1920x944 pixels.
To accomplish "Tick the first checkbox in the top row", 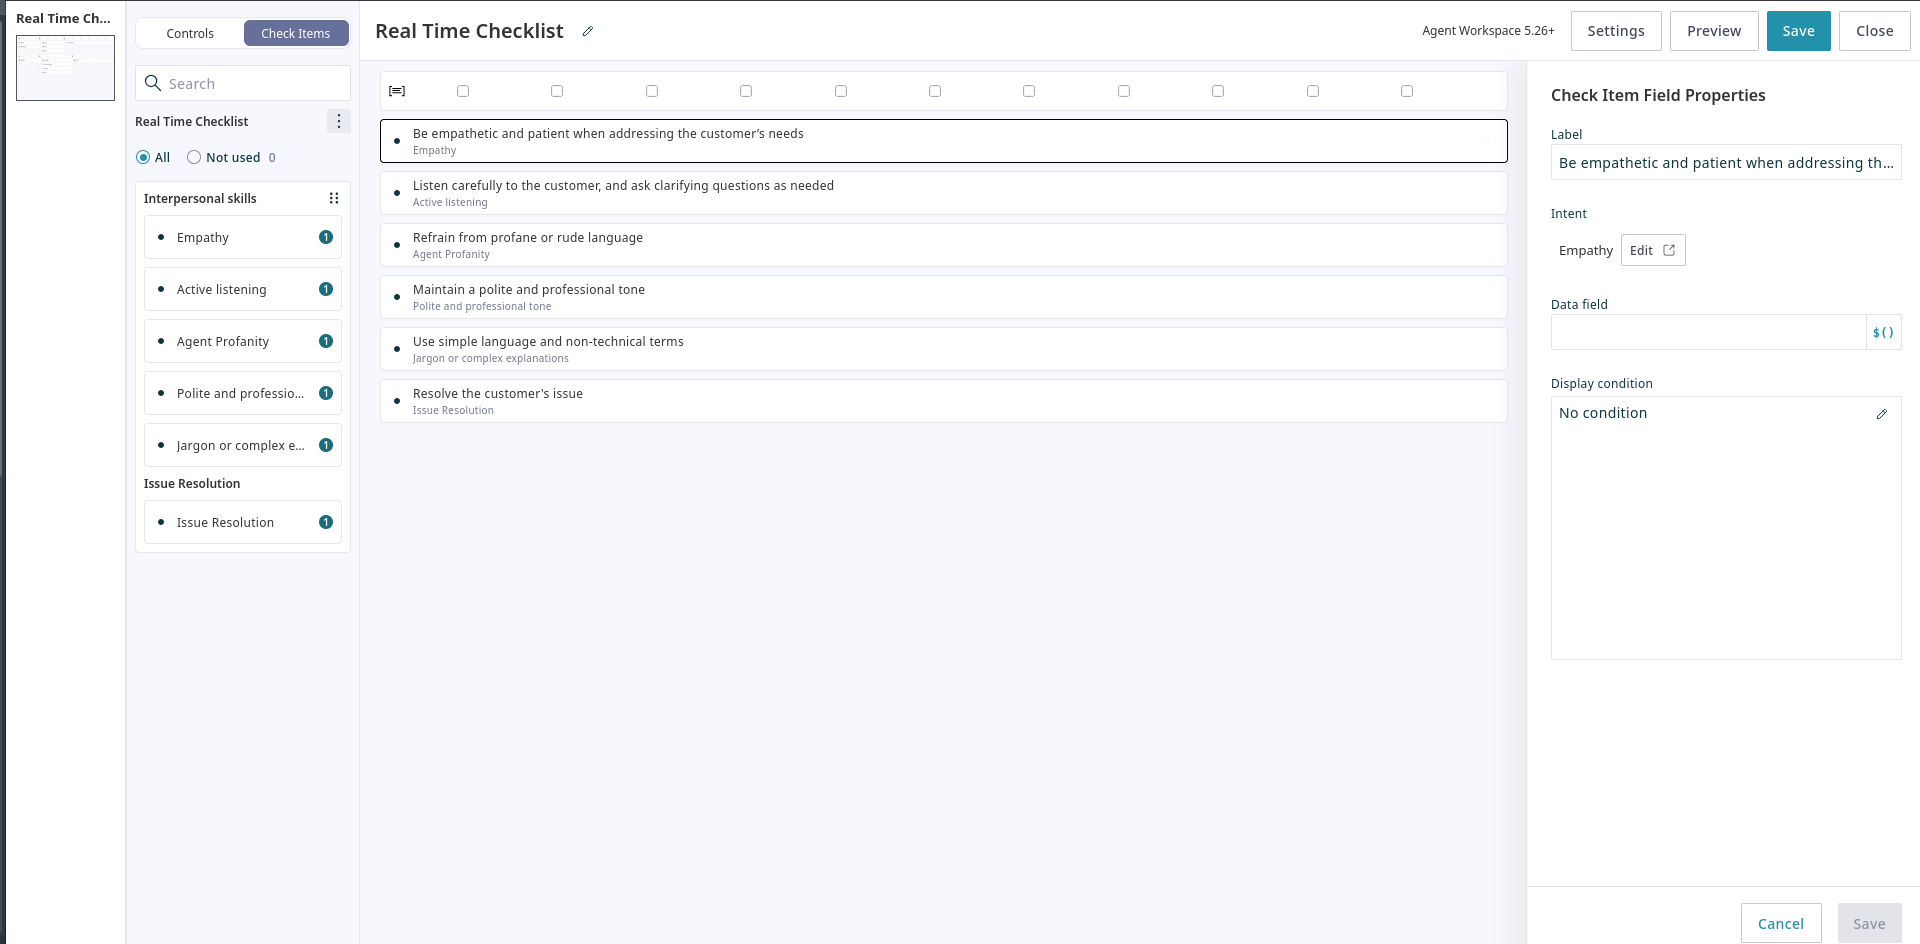I will tap(463, 91).
